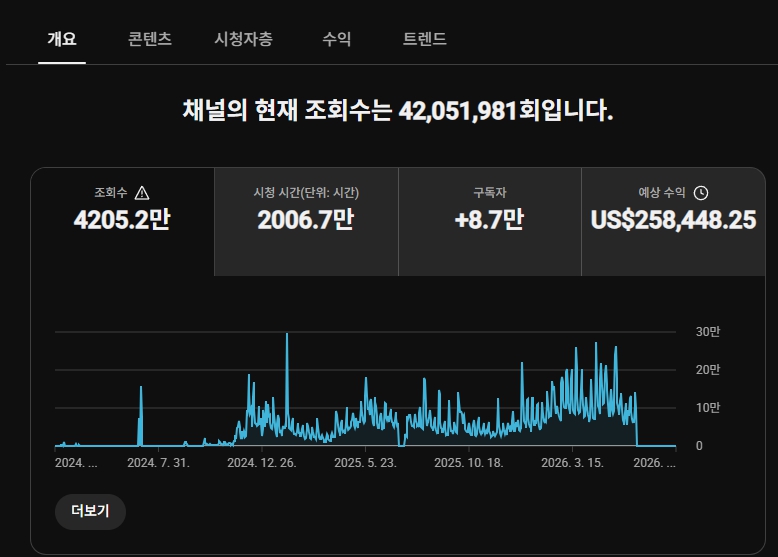This screenshot has width=778, height=557.
Task: Click the 30만 y-axis label
Action: (x=708, y=331)
